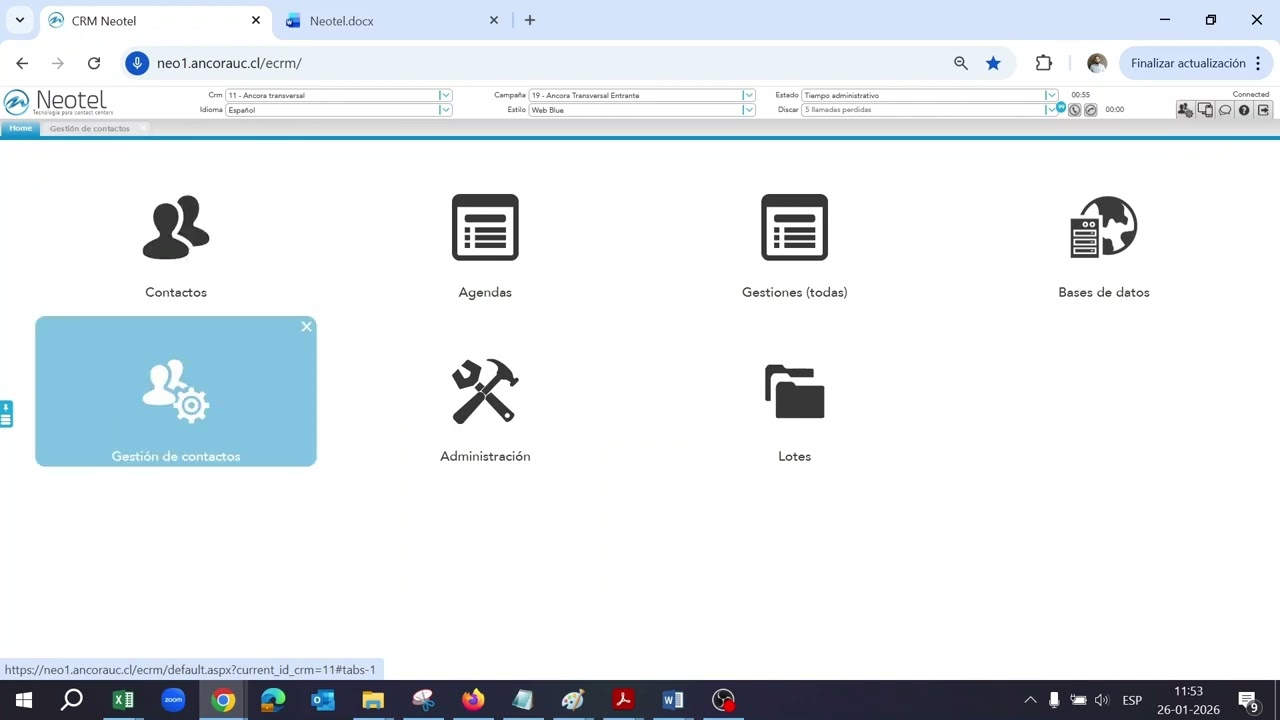Open the help question mark icon
The height and width of the screenshot is (720, 1280).
(x=1244, y=110)
